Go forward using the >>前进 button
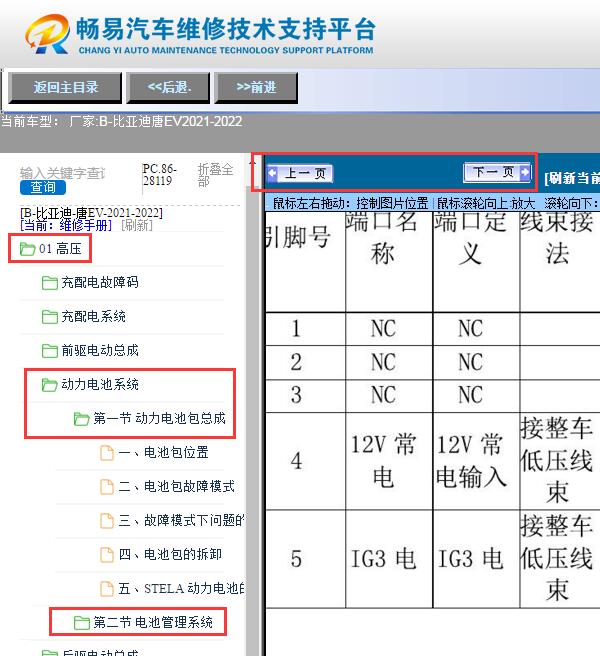Image resolution: width=600 pixels, height=656 pixels. tap(256, 87)
